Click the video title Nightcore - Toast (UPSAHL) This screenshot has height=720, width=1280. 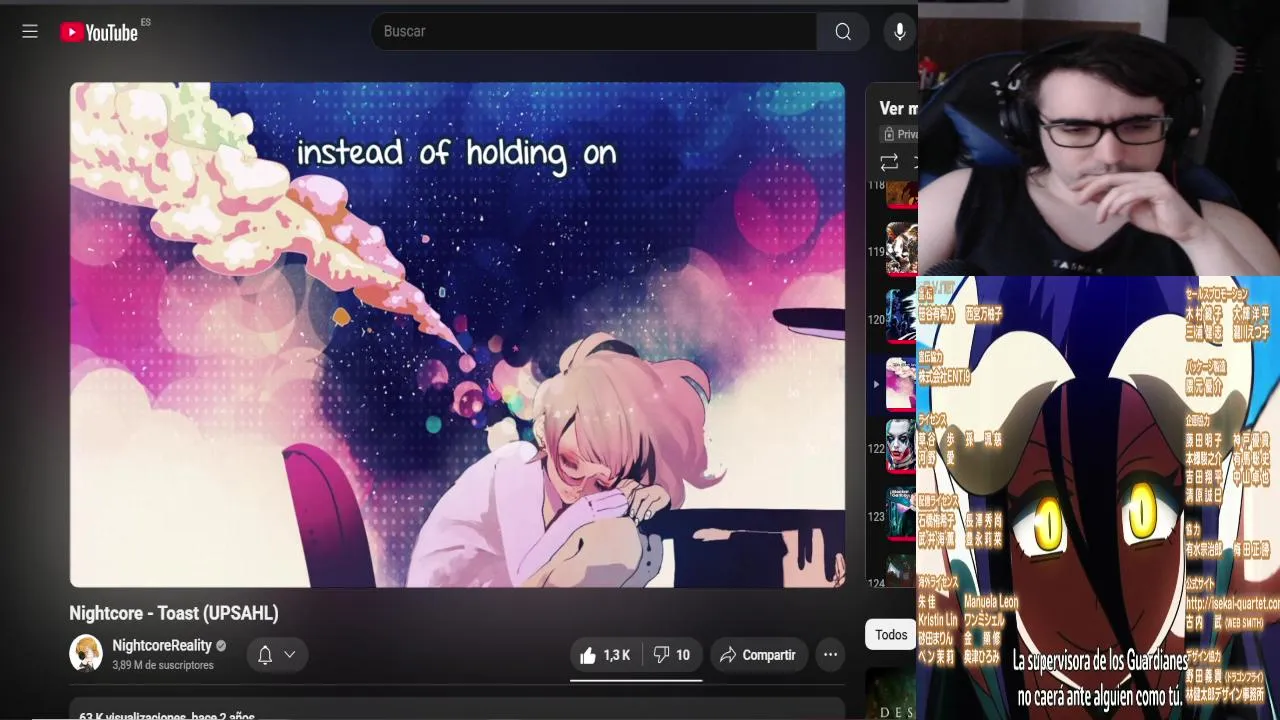pos(174,613)
